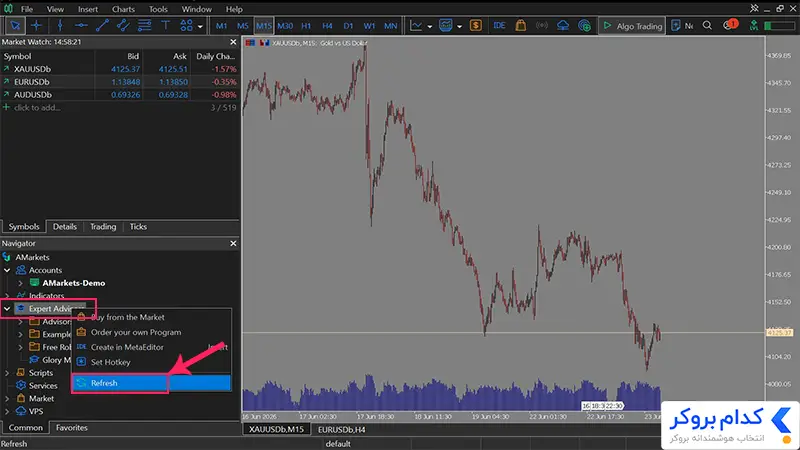This screenshot has width=800, height=450.
Task: Select the crosshair cursor tool
Action: pyautogui.click(x=36, y=25)
